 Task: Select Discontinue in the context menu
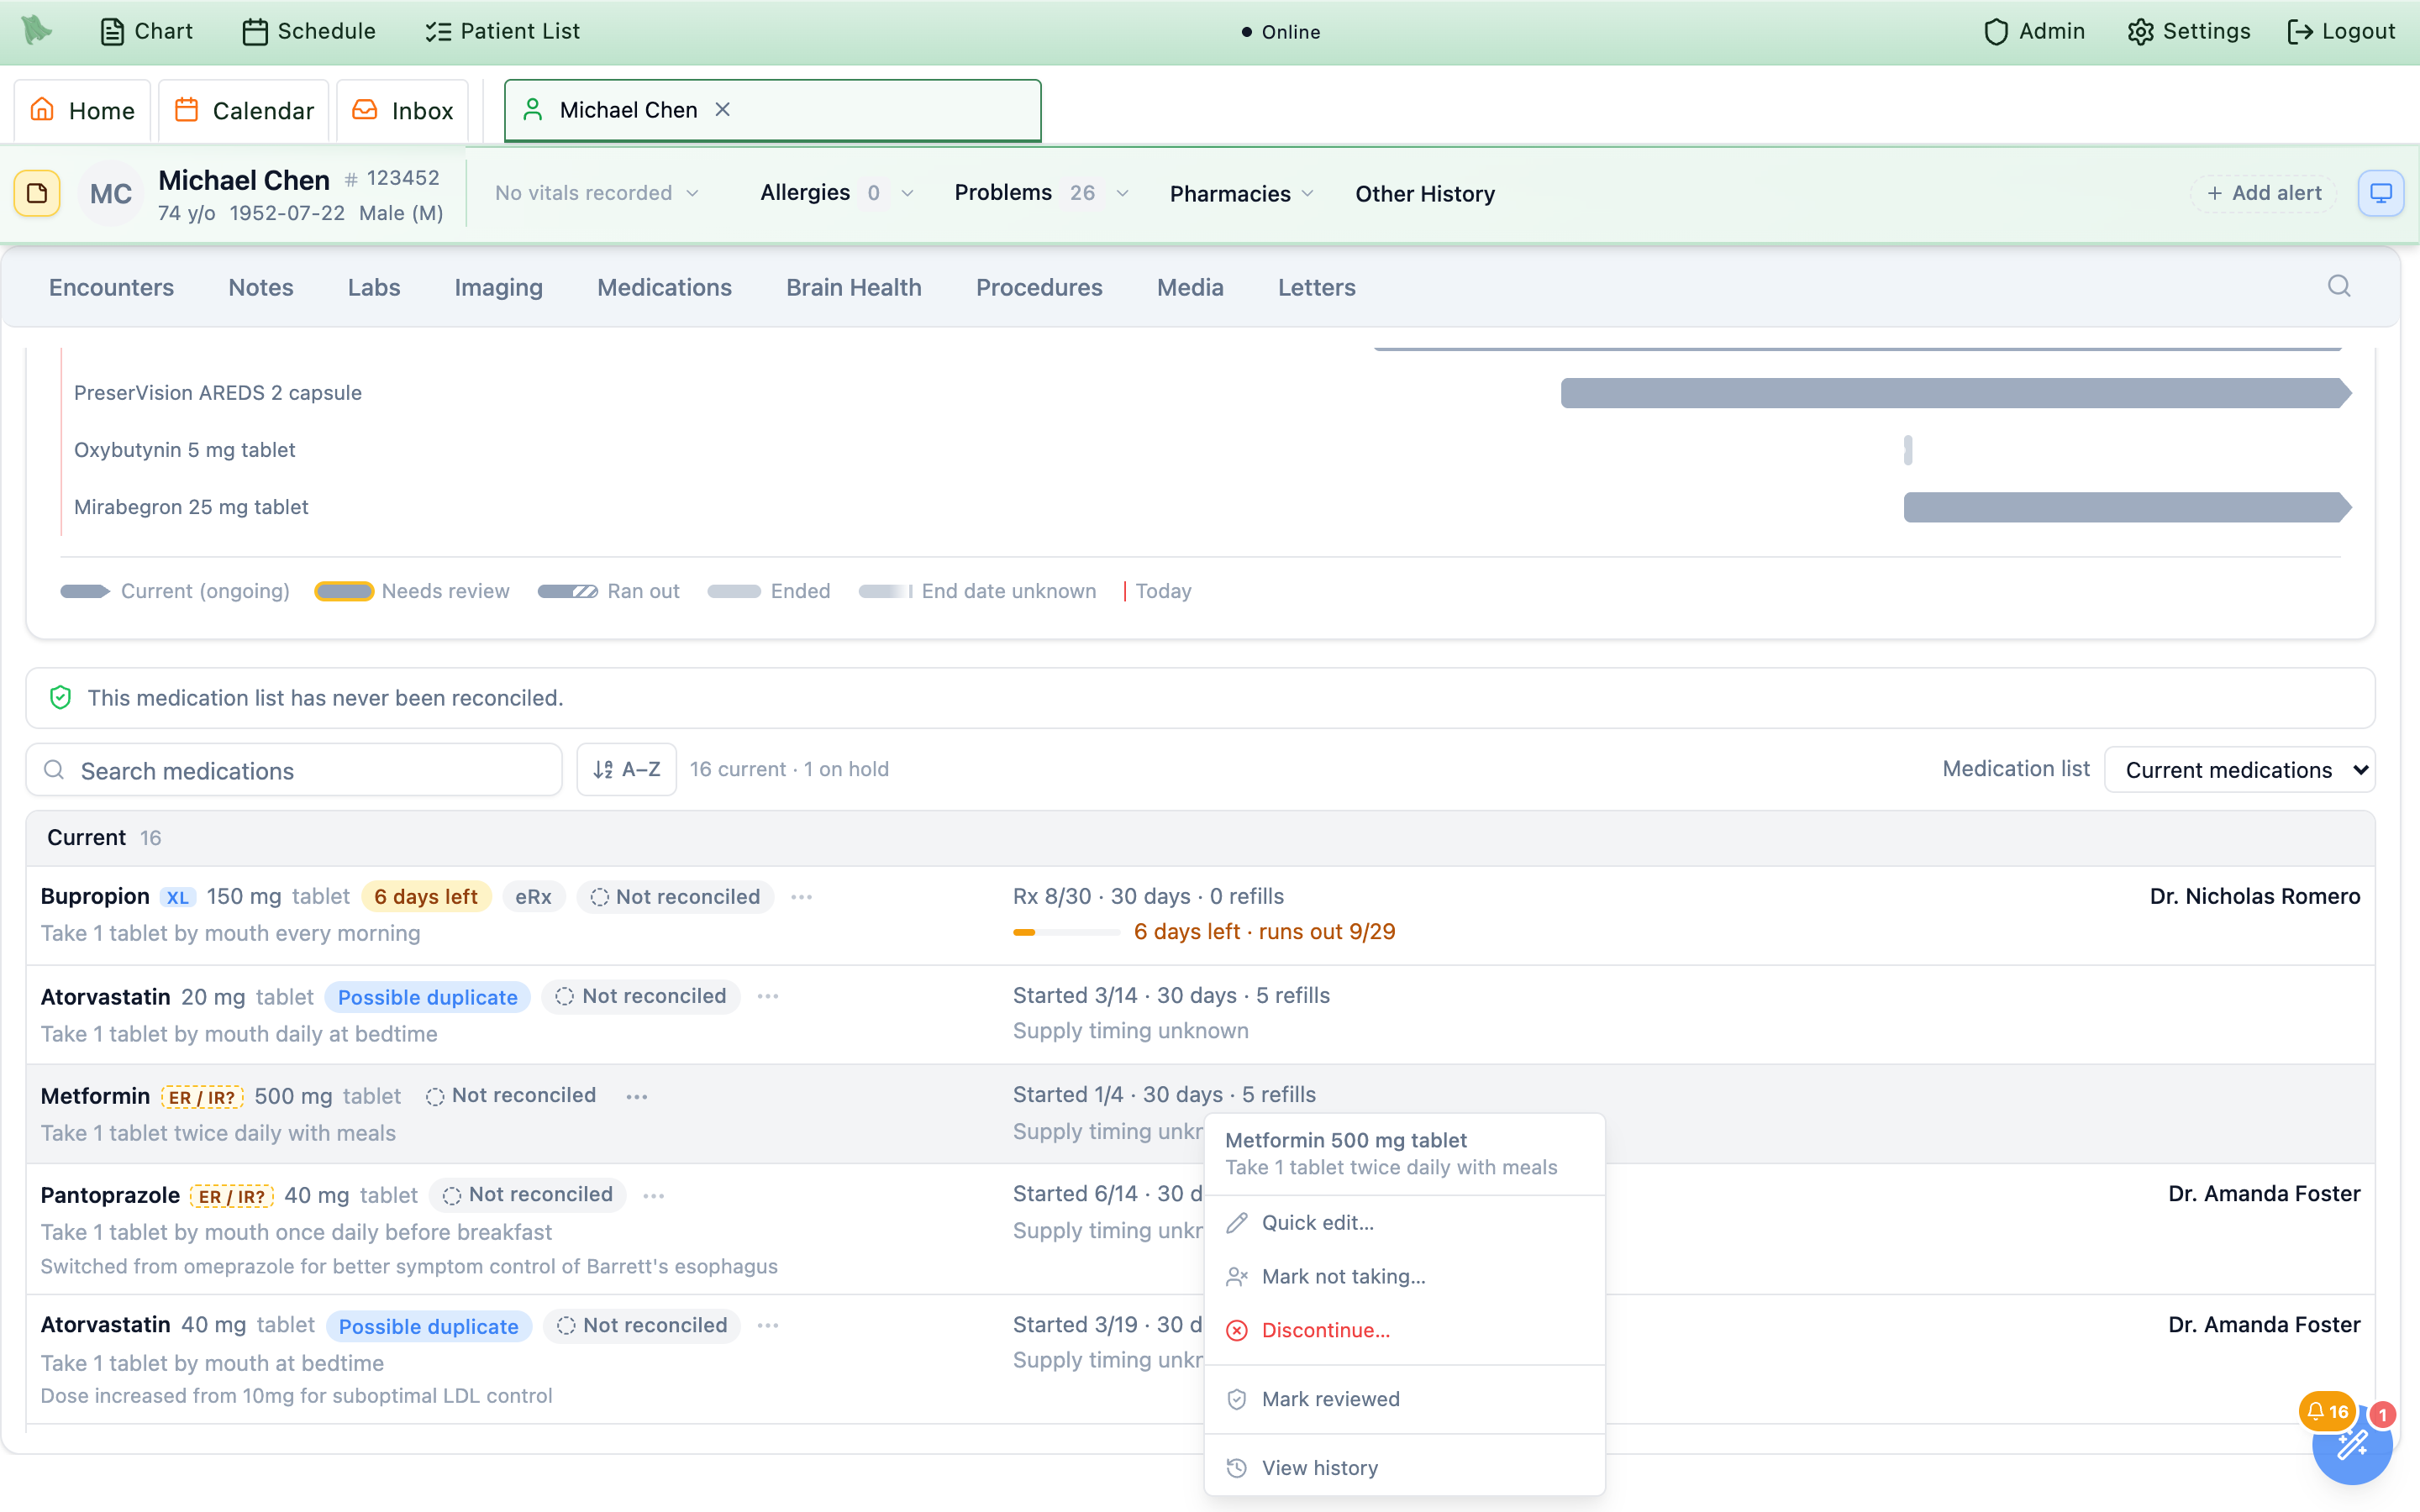click(x=1404, y=1330)
